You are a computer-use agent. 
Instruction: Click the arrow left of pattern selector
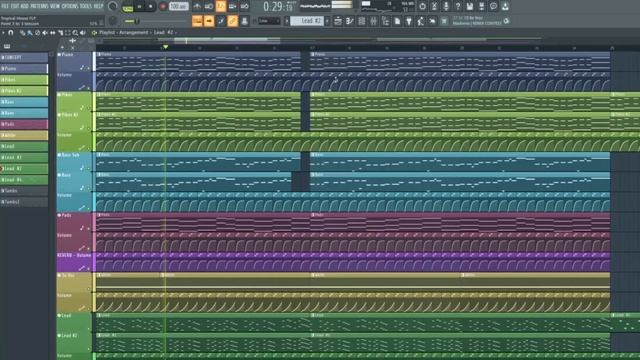tap(287, 21)
